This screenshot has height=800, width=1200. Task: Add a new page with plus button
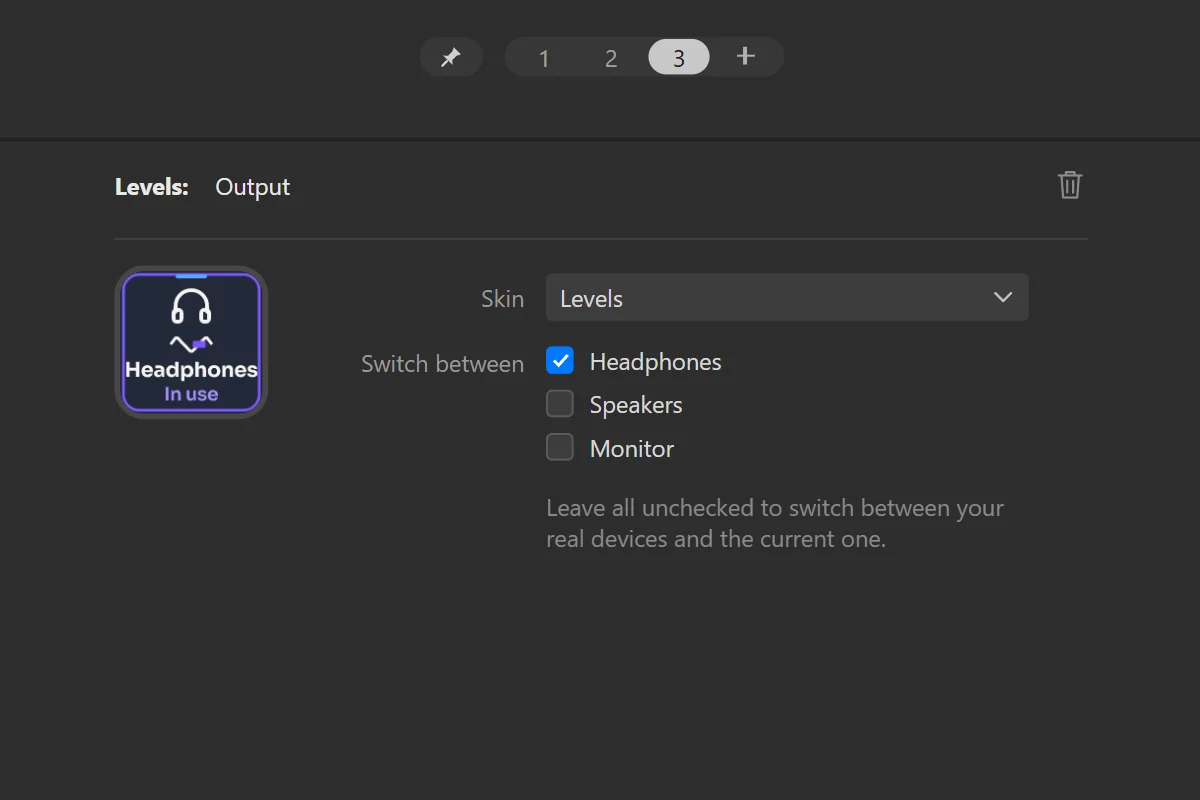click(745, 56)
